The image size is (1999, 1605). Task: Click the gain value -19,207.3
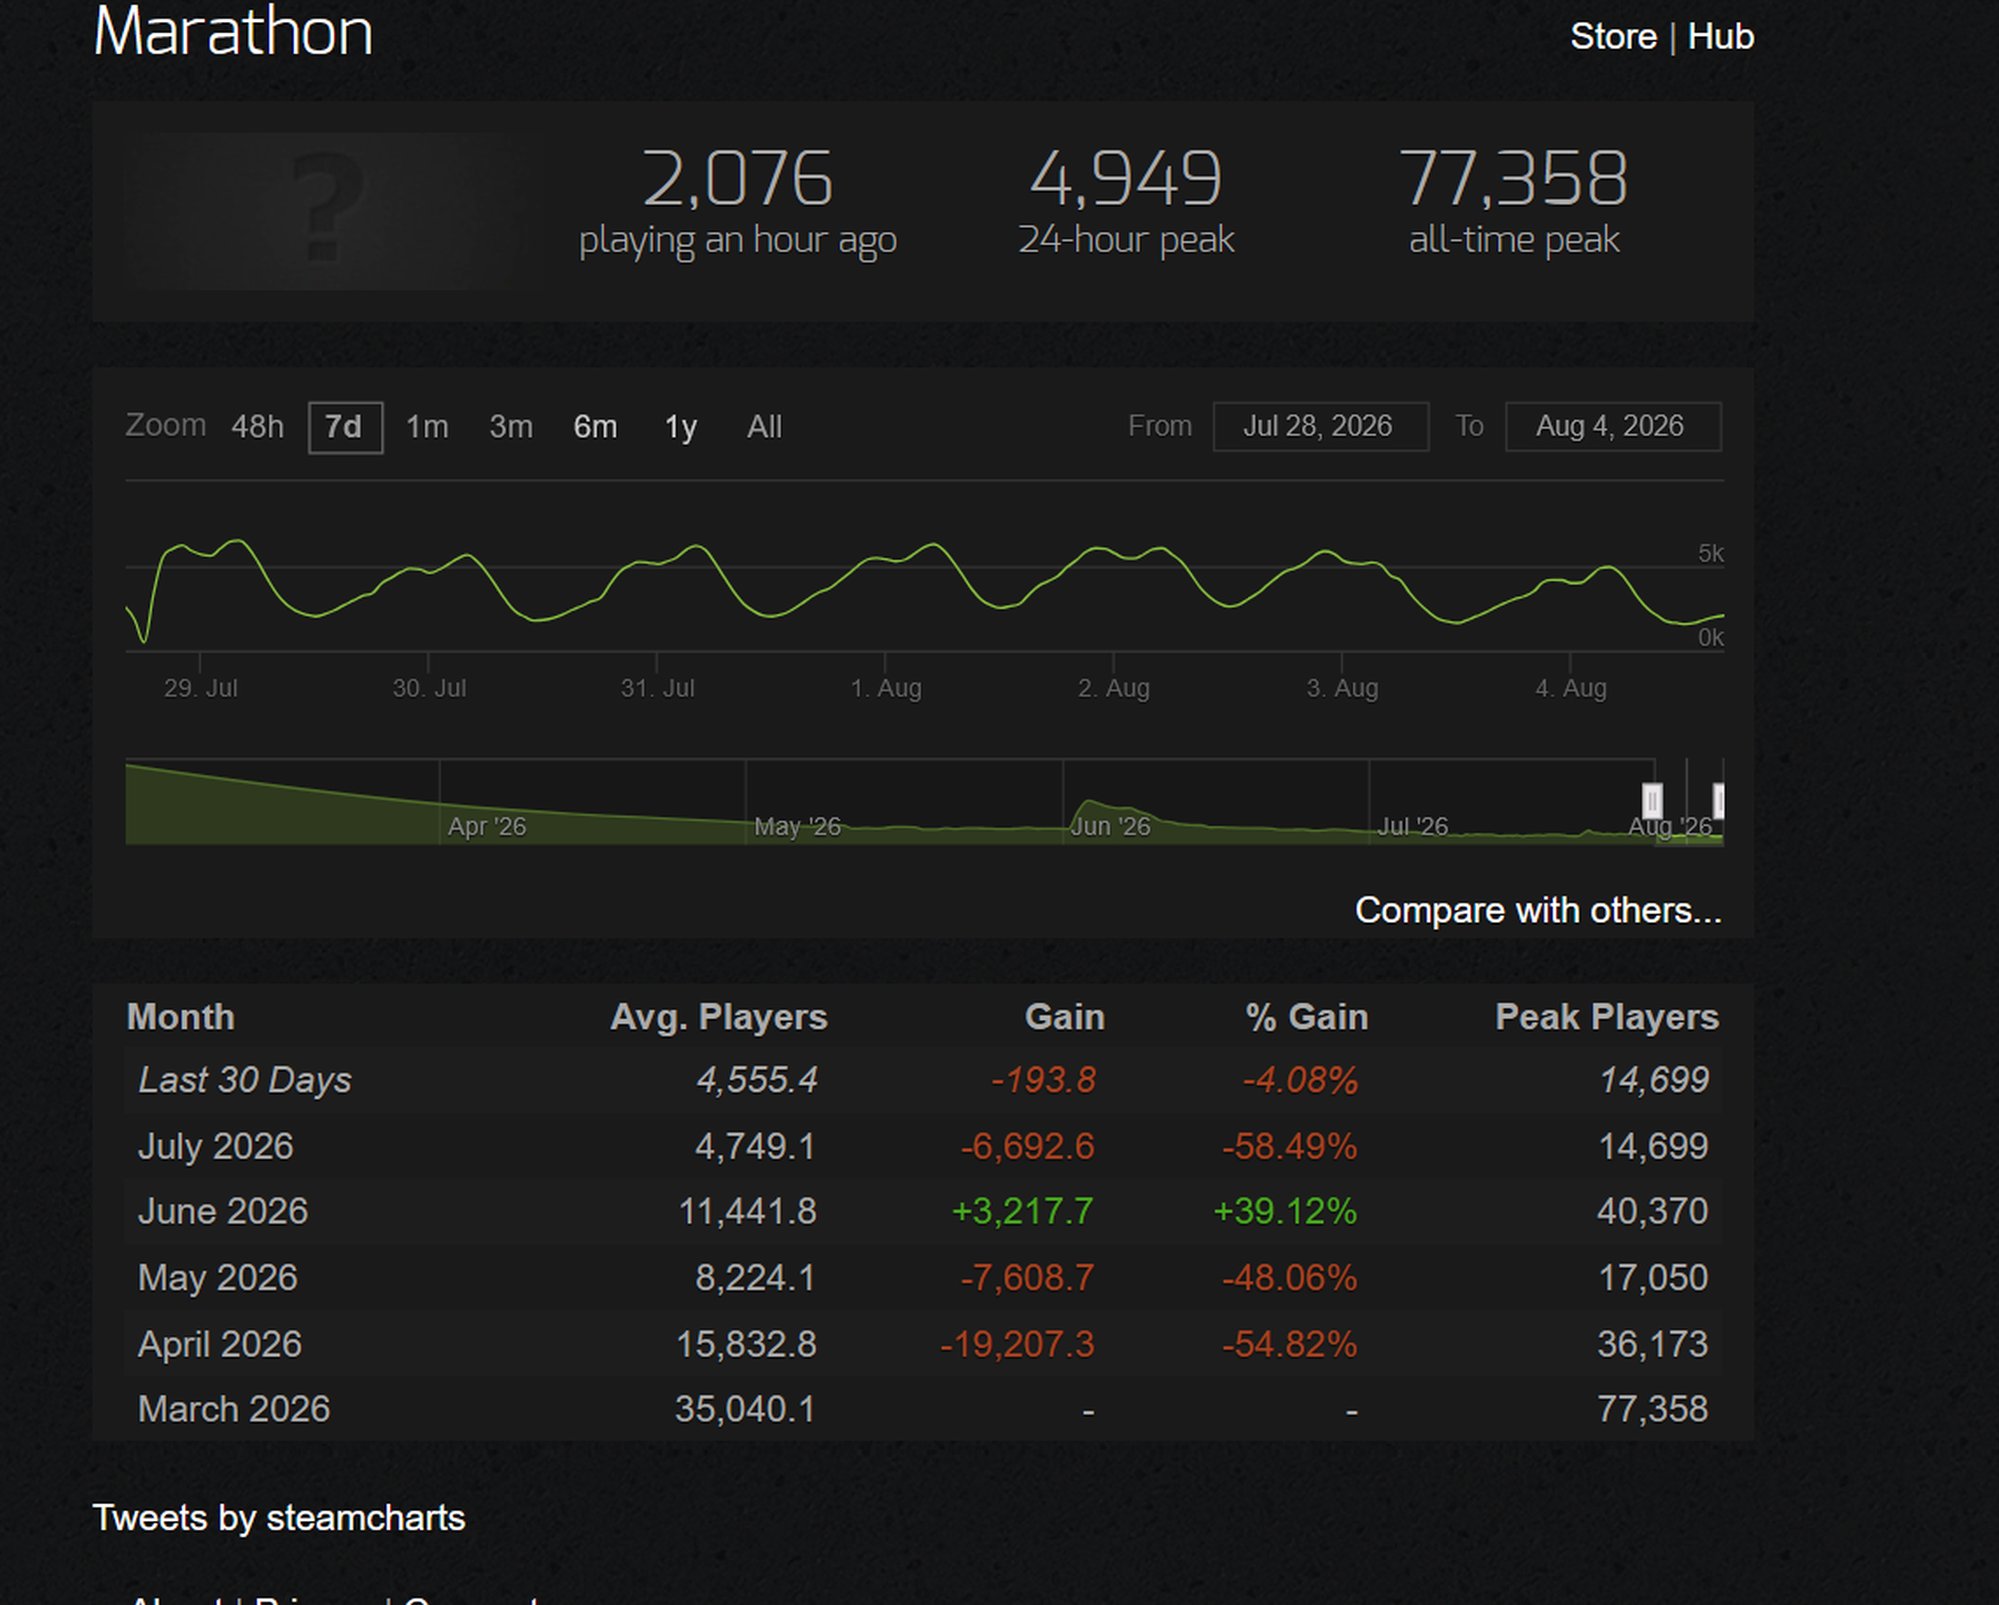click(x=1018, y=1344)
